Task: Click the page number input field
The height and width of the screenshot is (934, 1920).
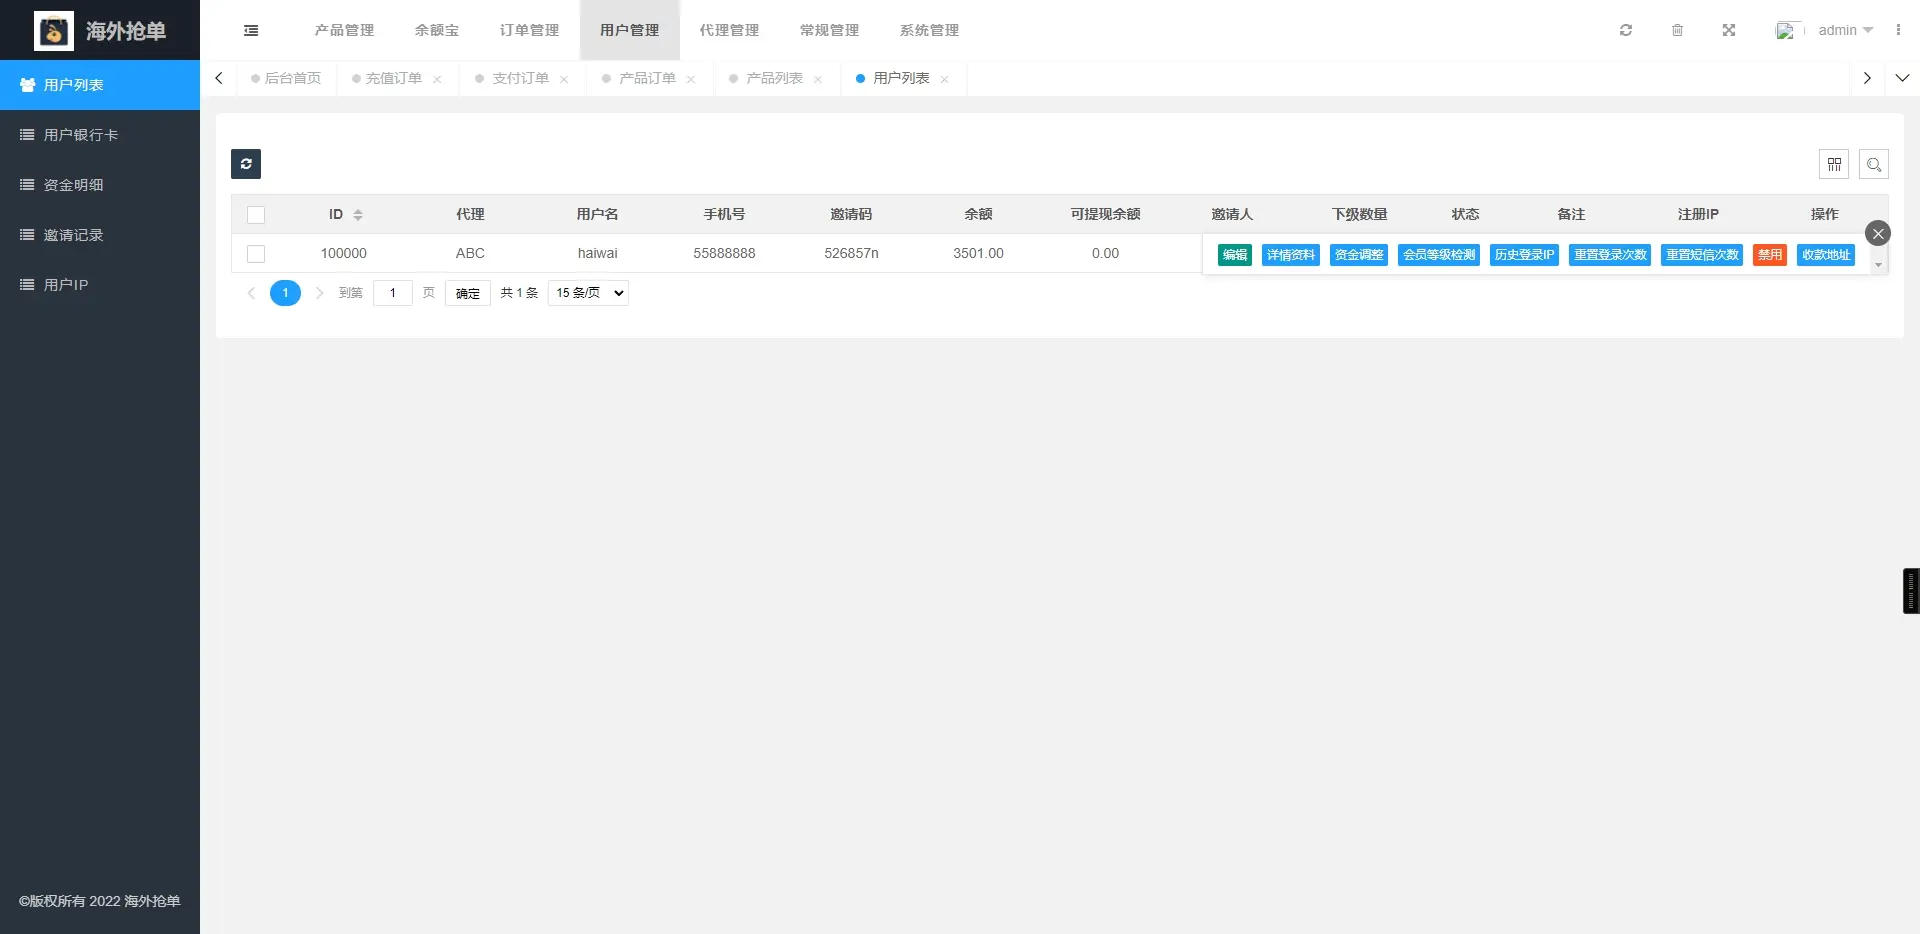Action: tap(393, 293)
